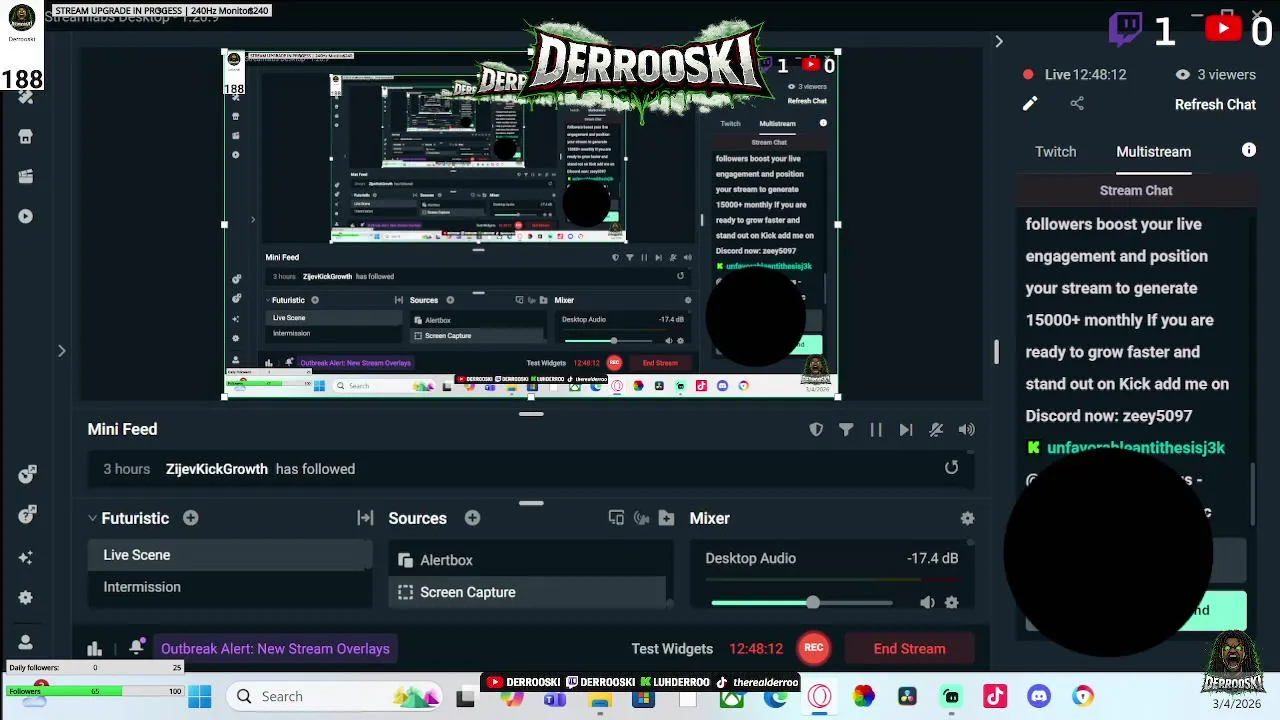Open the sidebar settings gear
The height and width of the screenshot is (720, 1280).
point(26,598)
